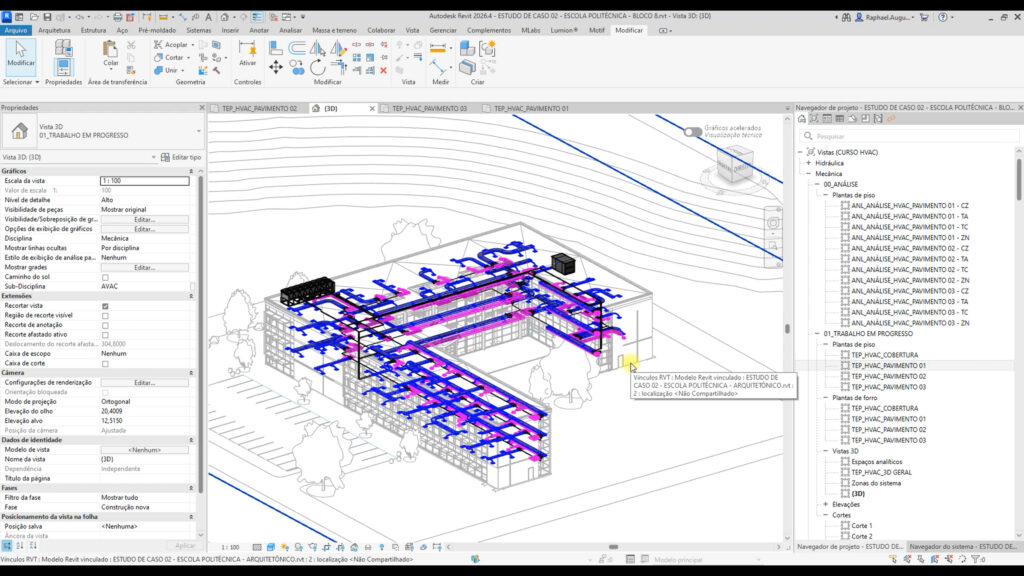
Task: Click Editar for Mostrar grades
Action: [144, 268]
